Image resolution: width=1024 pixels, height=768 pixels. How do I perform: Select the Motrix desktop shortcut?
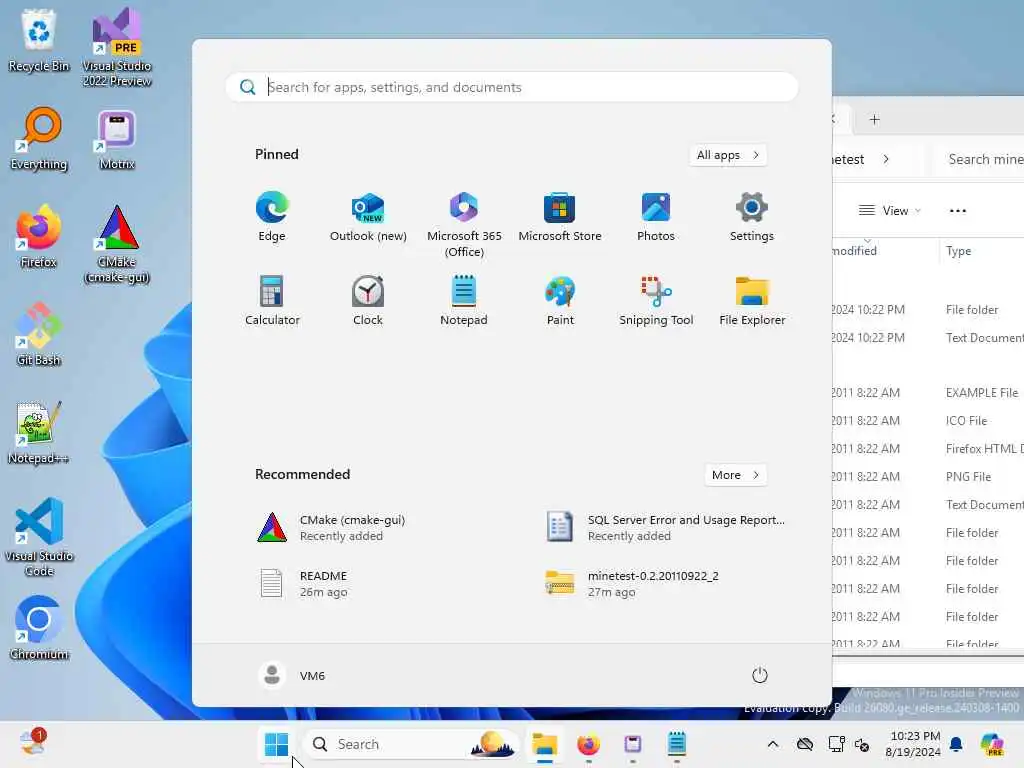click(117, 138)
